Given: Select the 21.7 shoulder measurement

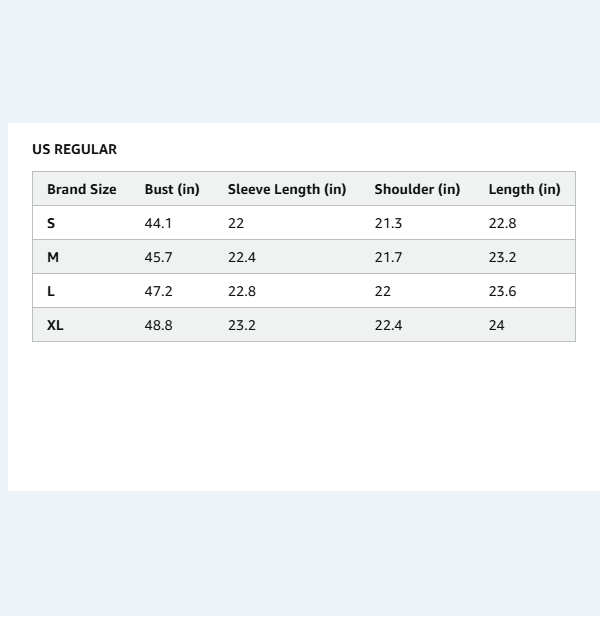Looking at the screenshot, I should click(x=388, y=257).
